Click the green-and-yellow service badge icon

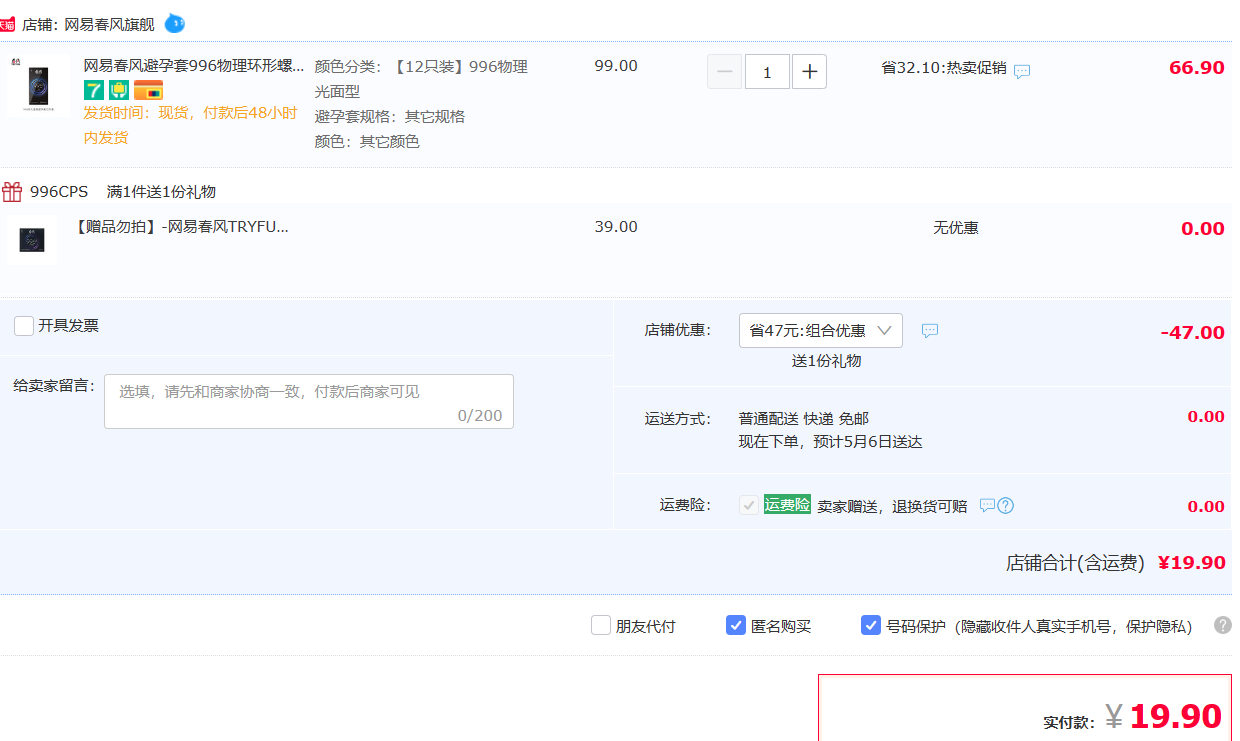[119, 90]
